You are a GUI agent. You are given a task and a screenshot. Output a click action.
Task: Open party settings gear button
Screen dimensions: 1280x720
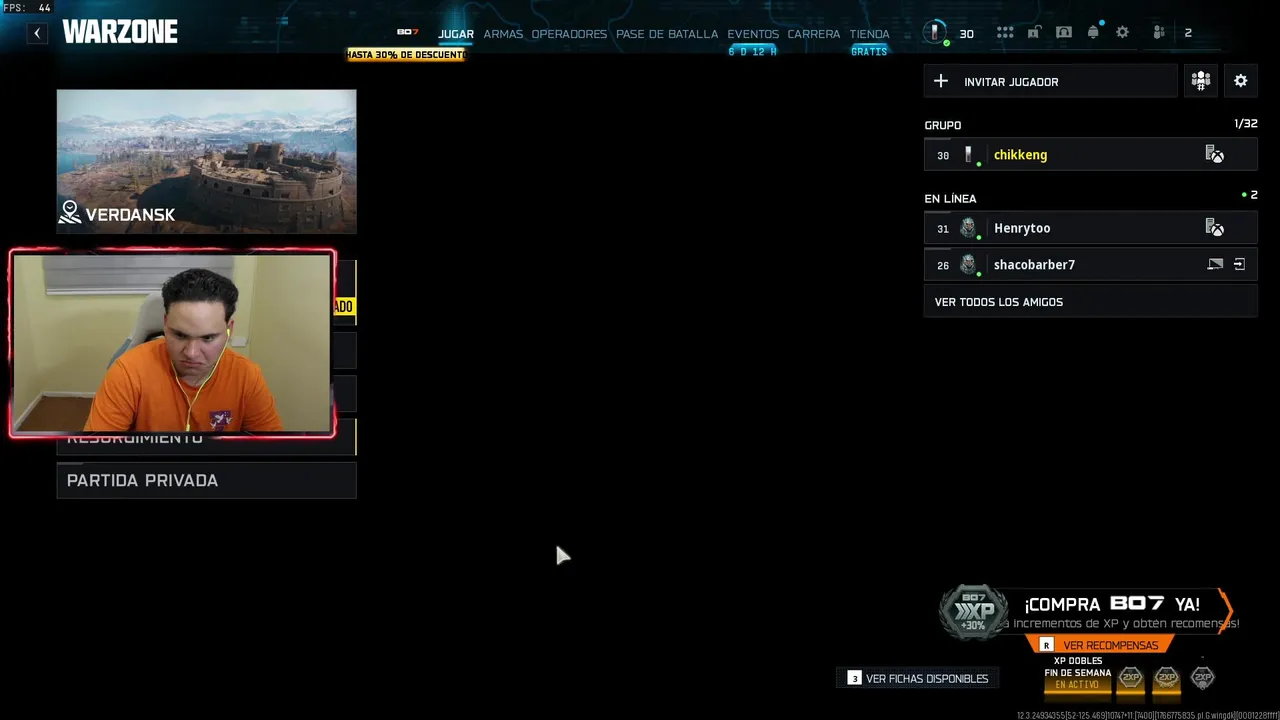(x=1241, y=81)
